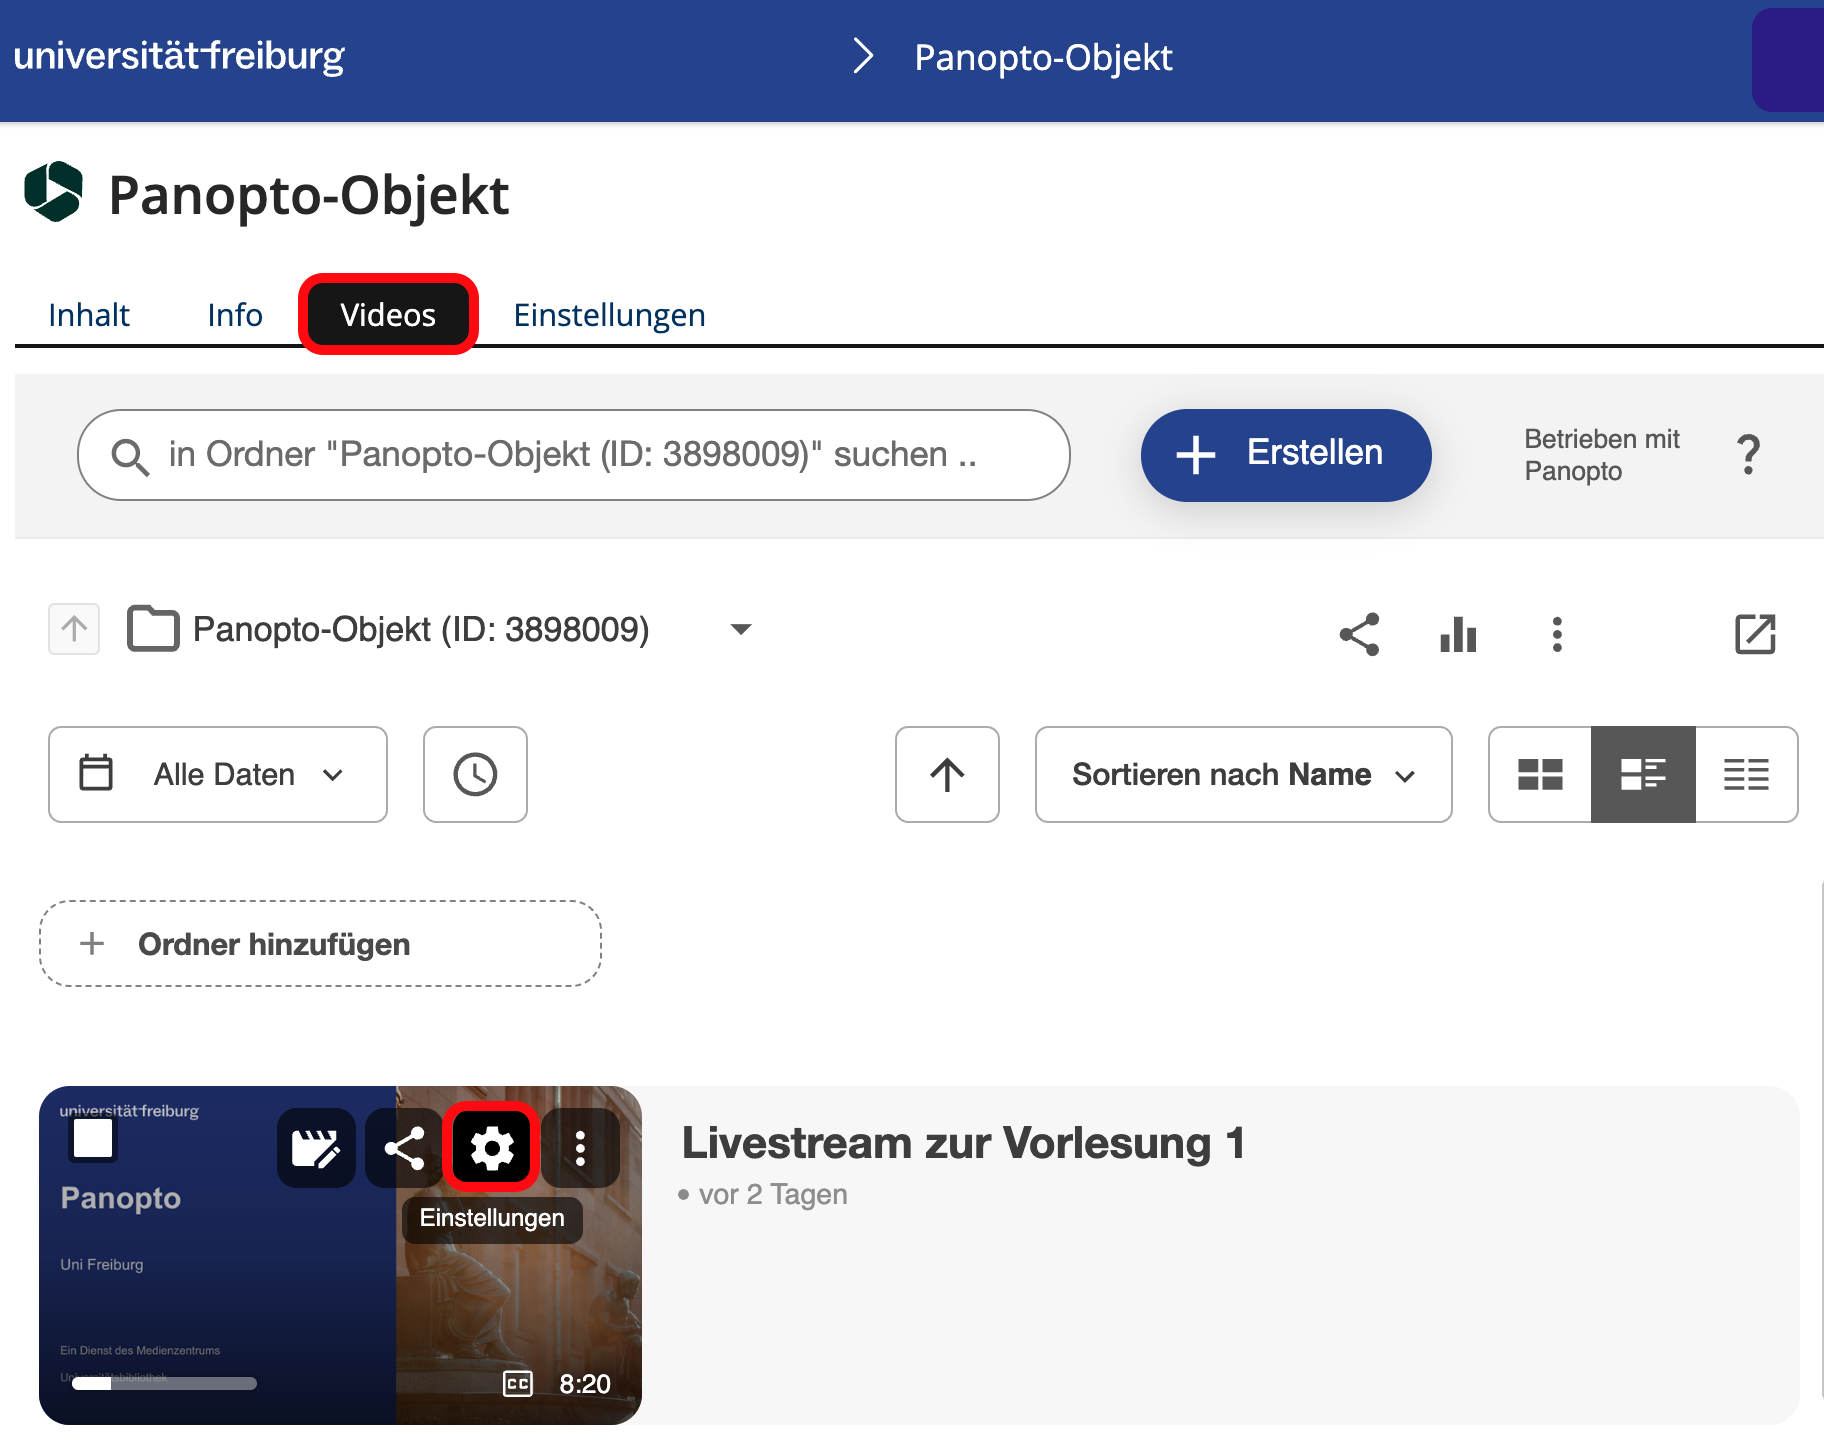Click the breadcrumb chevron separator
Image resolution: width=1824 pixels, height=1454 pixels.
(x=863, y=56)
